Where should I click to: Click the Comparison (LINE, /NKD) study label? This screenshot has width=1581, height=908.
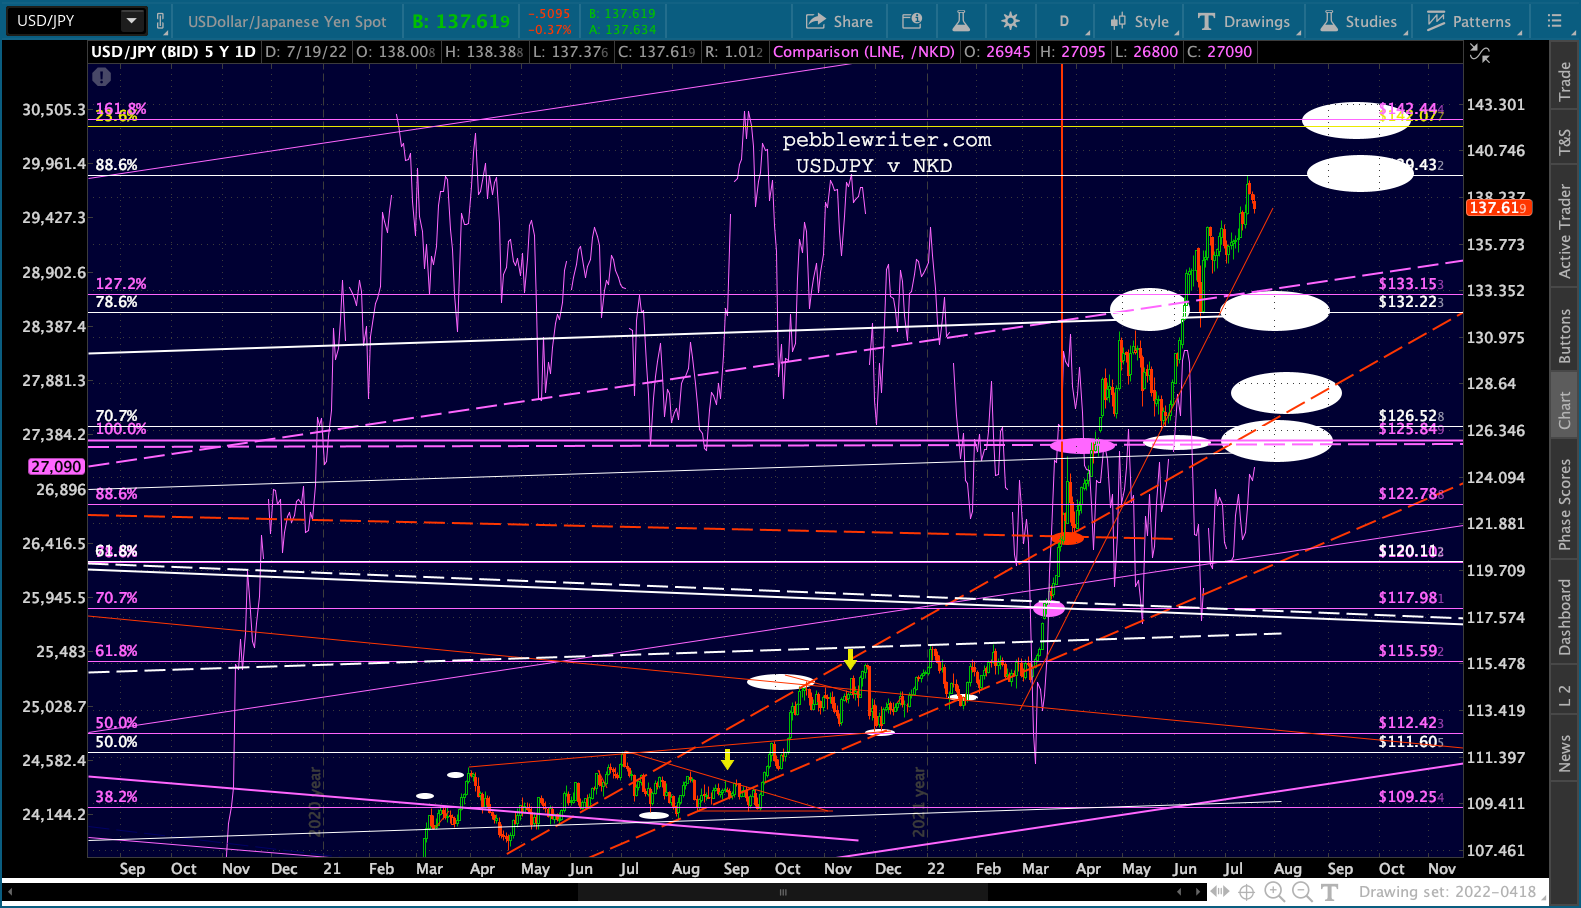[x=864, y=52]
